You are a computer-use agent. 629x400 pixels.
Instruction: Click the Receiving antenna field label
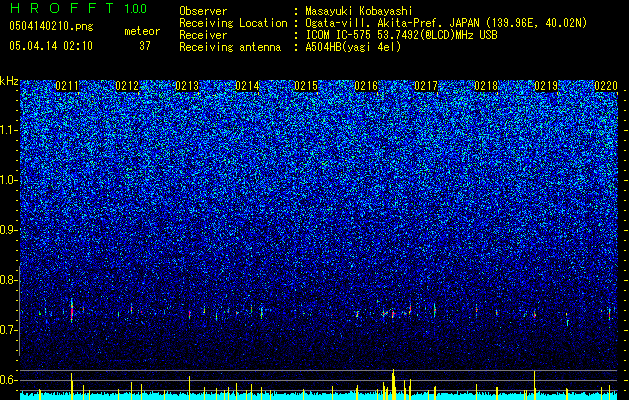230,47
